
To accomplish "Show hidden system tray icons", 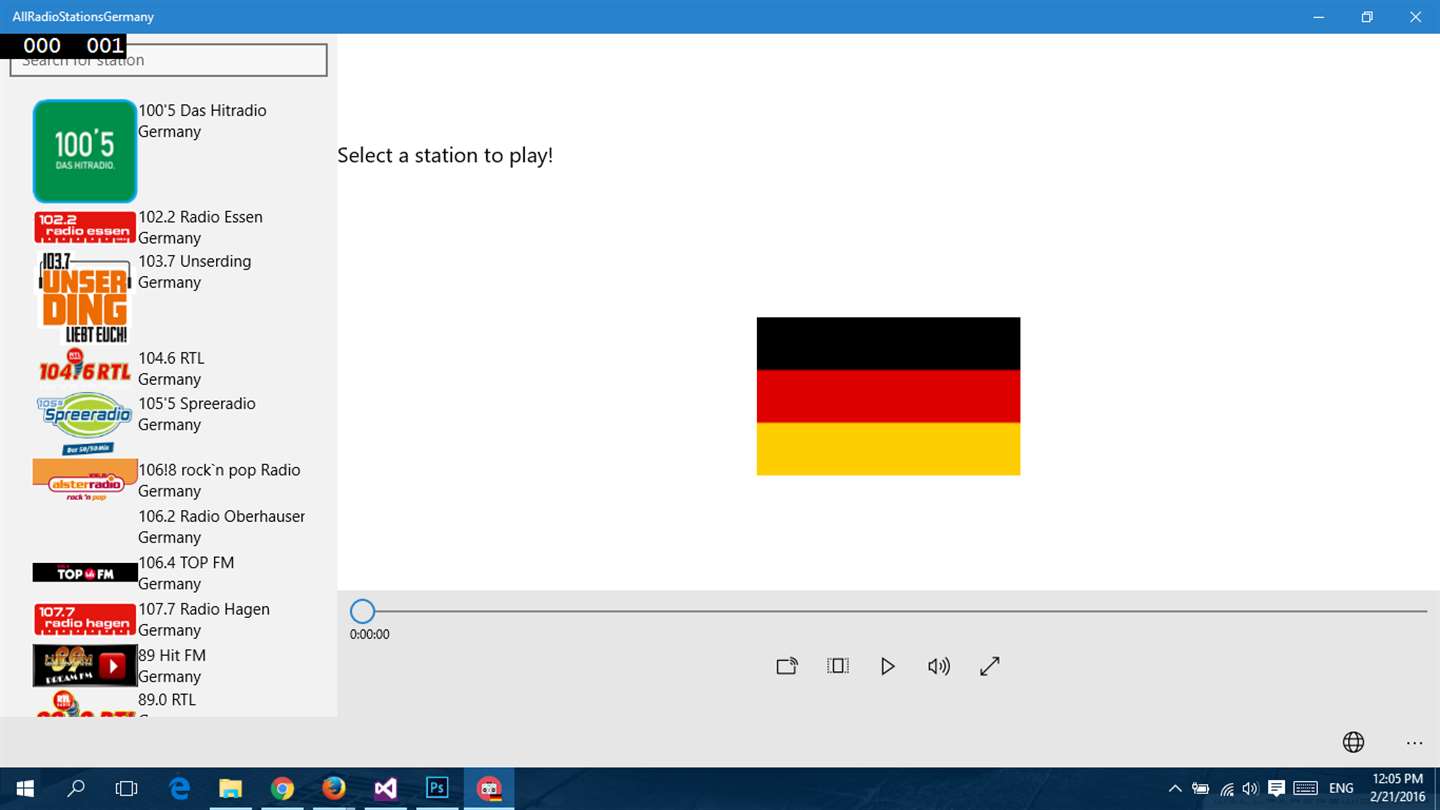I will point(1175,789).
